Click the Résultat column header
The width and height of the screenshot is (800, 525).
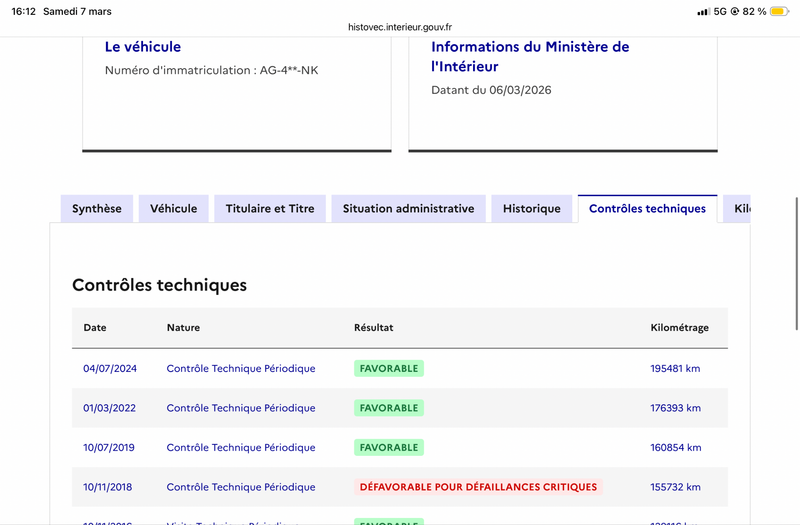click(374, 327)
